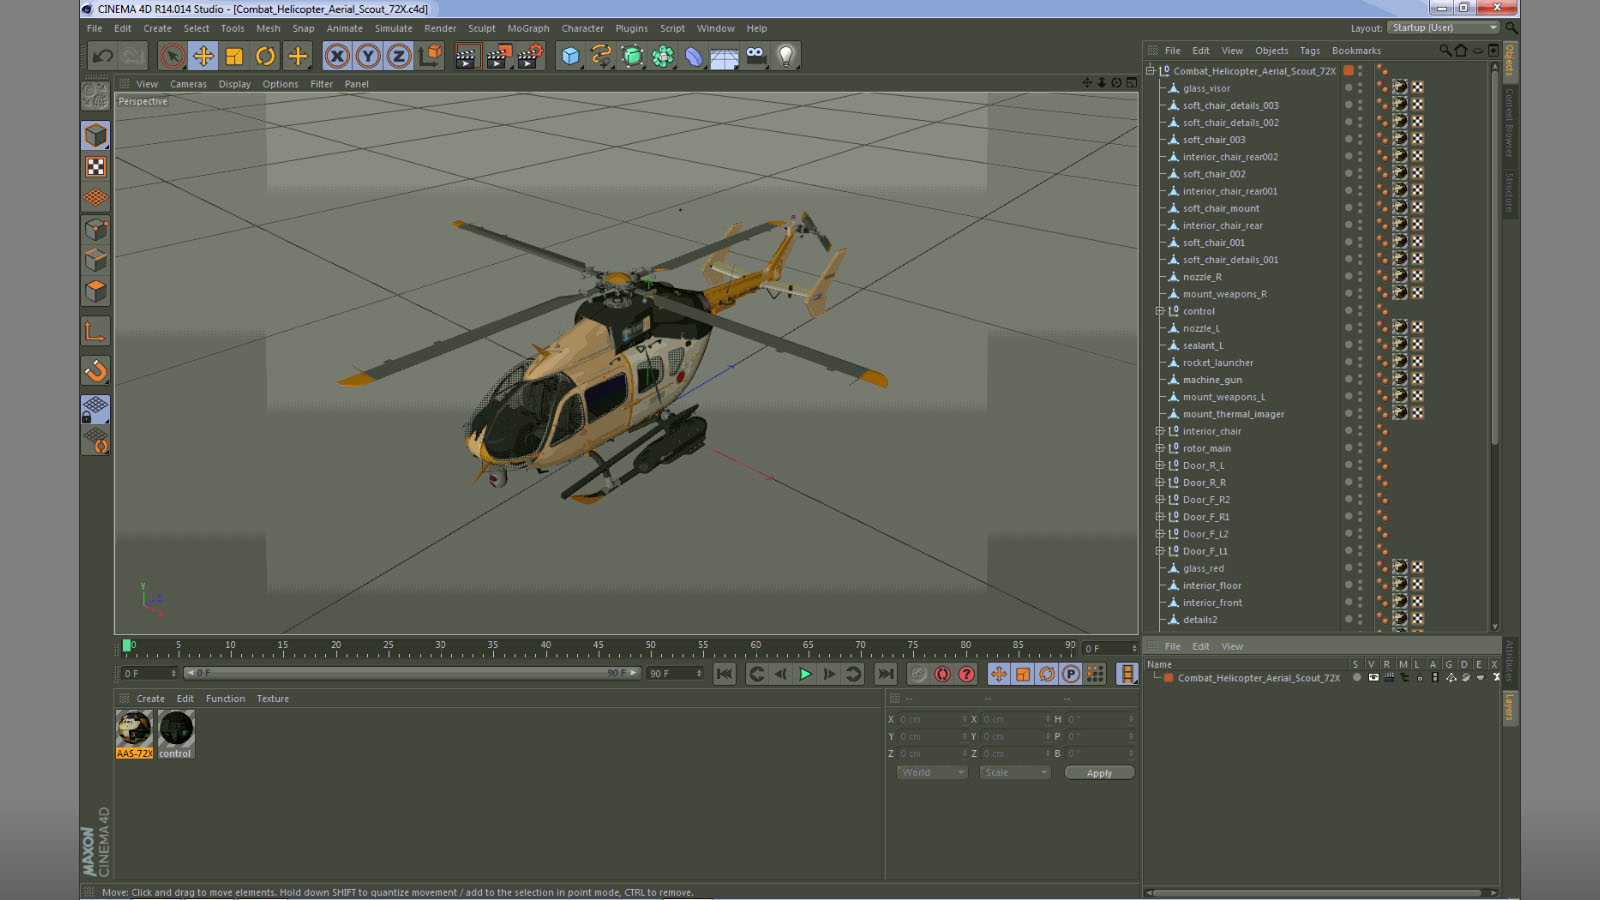This screenshot has height=900, width=1600.
Task: Open the floor environment icon
Action: point(724,56)
